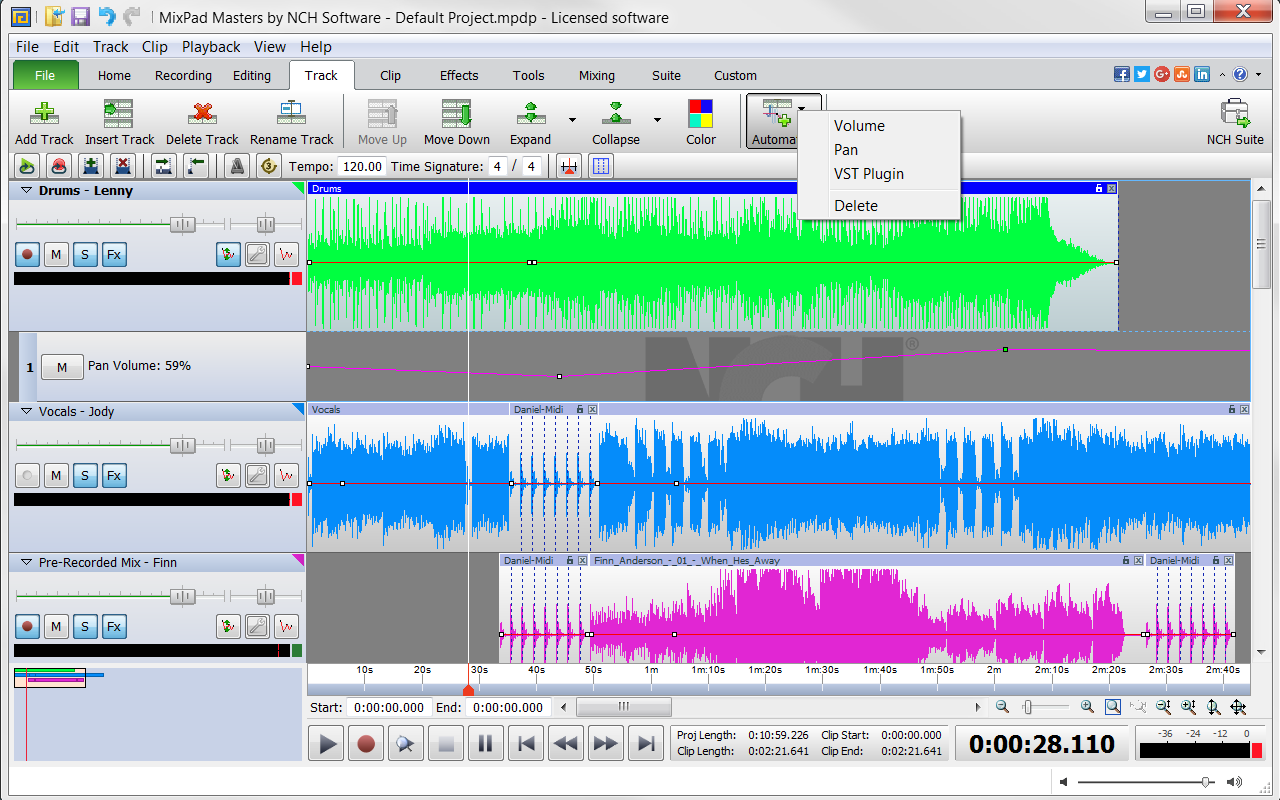
Task: Click the Insert Track icon
Action: pyautogui.click(x=118, y=120)
